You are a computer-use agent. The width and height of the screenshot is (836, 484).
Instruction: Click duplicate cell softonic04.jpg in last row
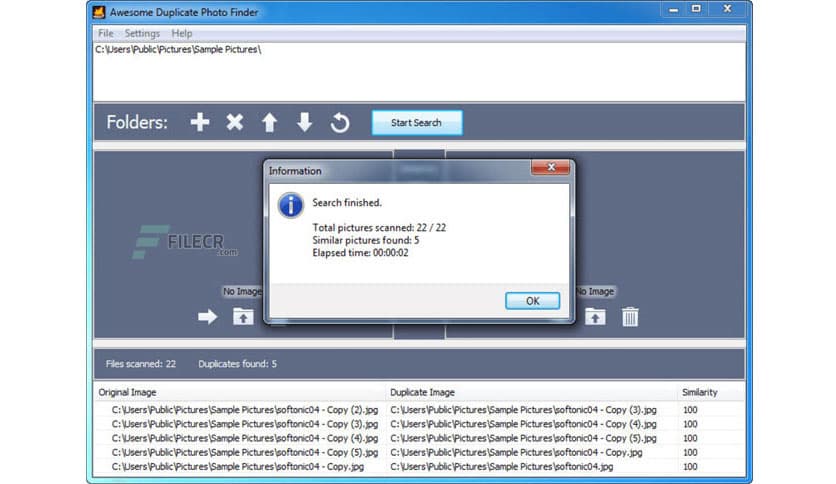click(502, 466)
